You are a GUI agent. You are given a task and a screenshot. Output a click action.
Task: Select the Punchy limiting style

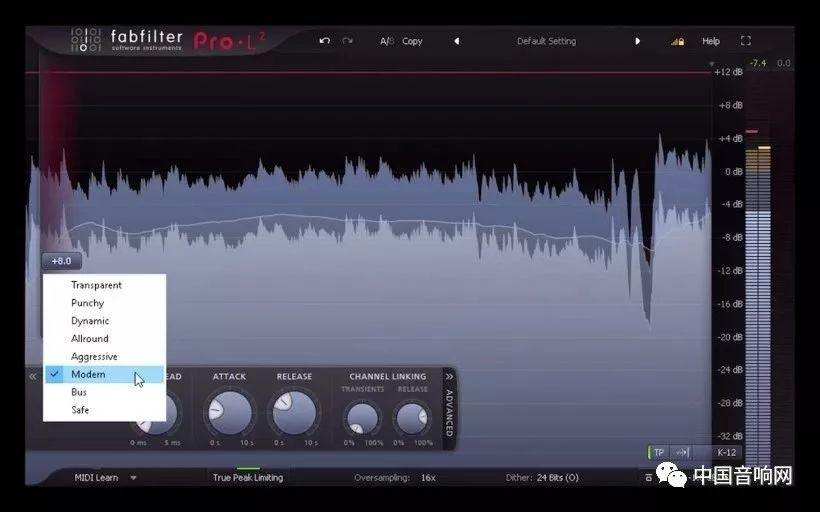click(105, 303)
